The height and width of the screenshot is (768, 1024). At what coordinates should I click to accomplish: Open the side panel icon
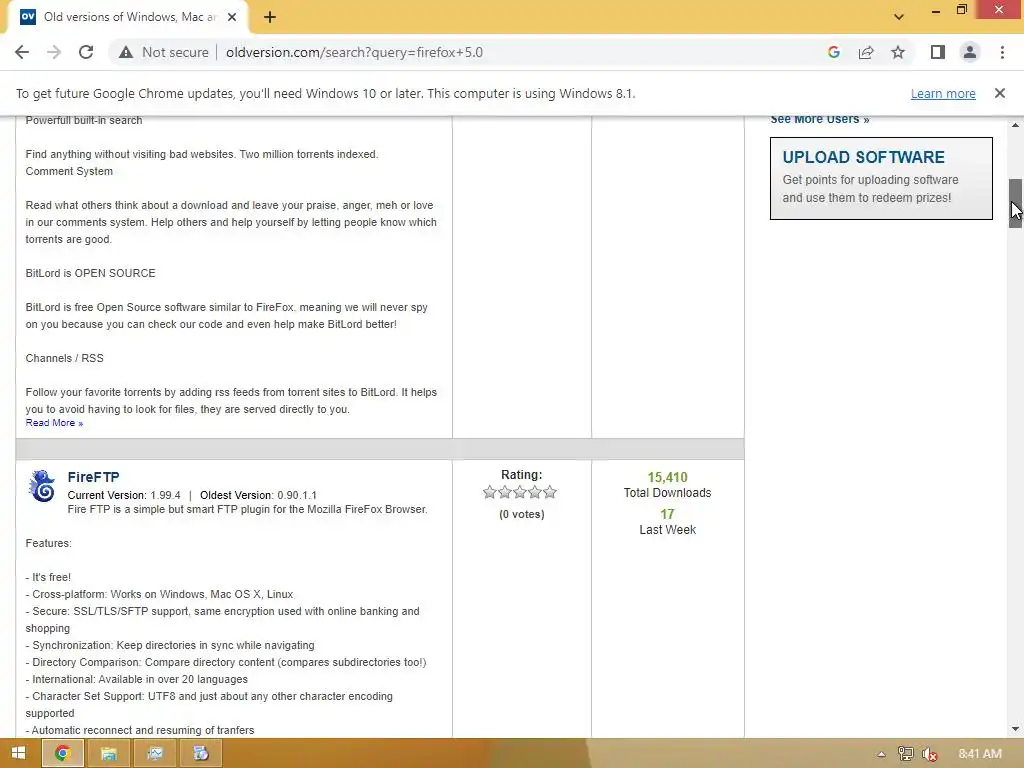pos(938,52)
